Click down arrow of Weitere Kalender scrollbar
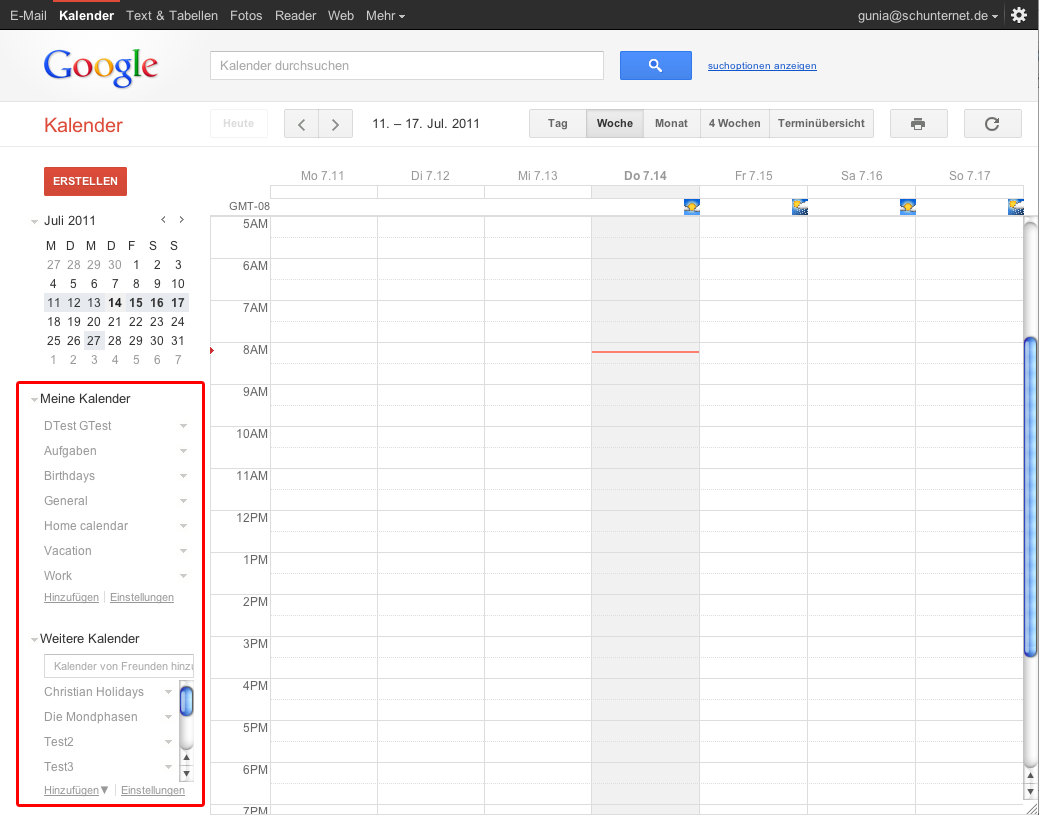This screenshot has width=1039, height=815. [187, 773]
